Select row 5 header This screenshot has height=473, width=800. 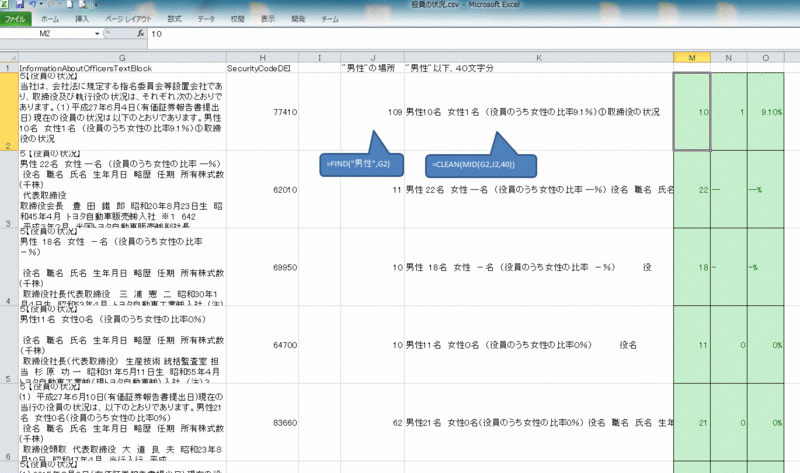pos(9,344)
